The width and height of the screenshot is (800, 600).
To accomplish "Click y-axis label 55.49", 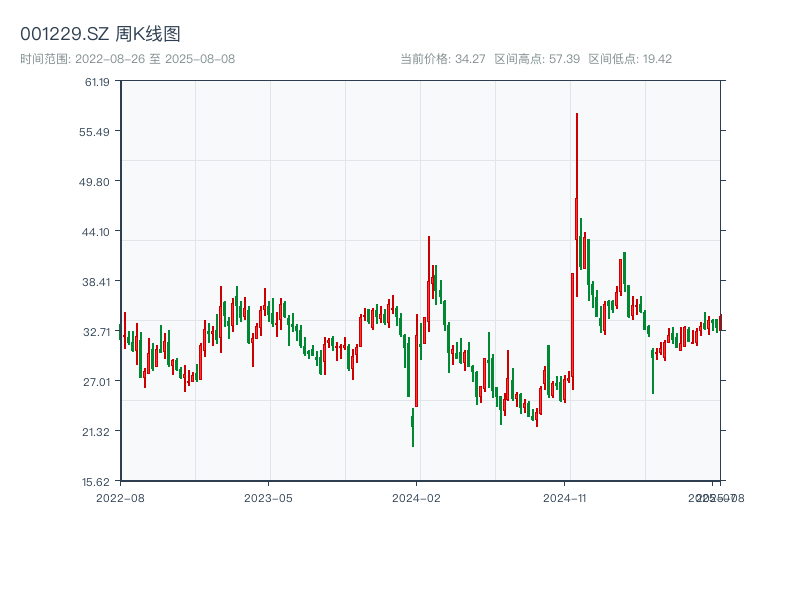I will tap(94, 132).
